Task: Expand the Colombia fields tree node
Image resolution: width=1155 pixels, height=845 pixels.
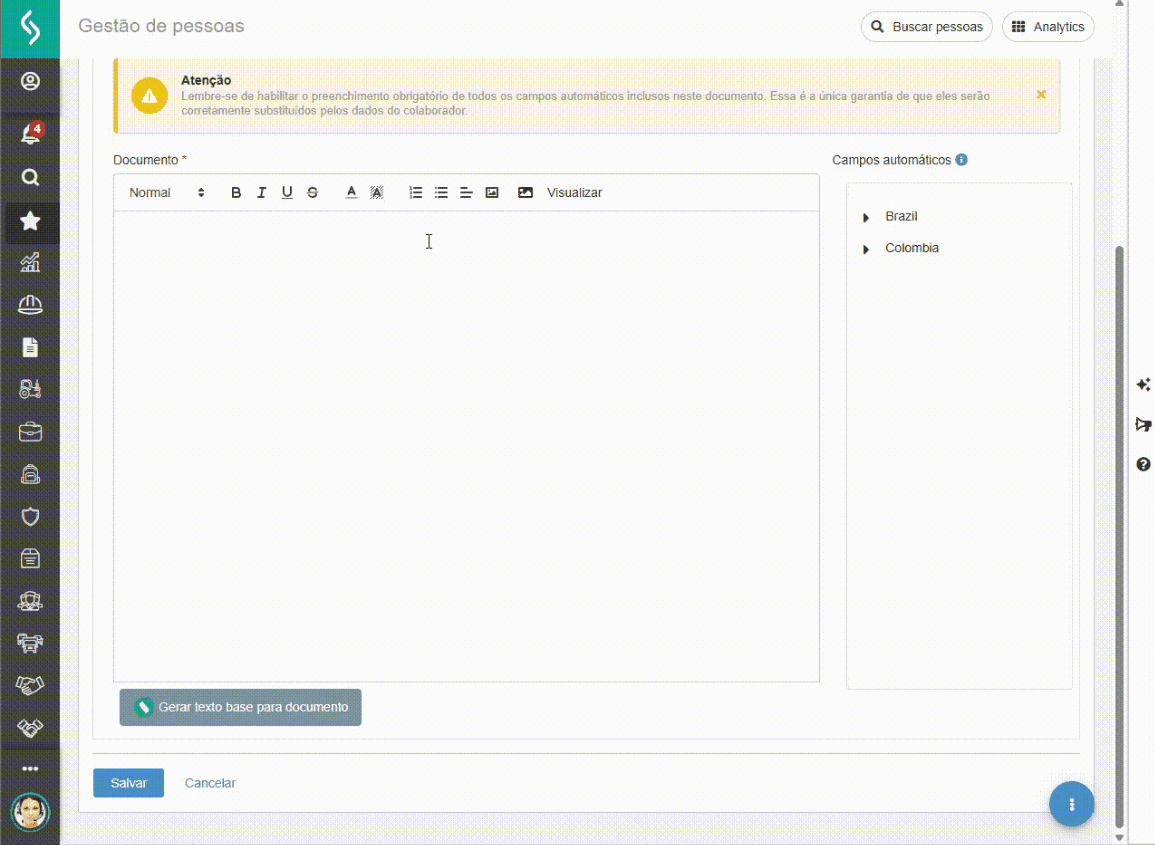Action: click(x=866, y=249)
